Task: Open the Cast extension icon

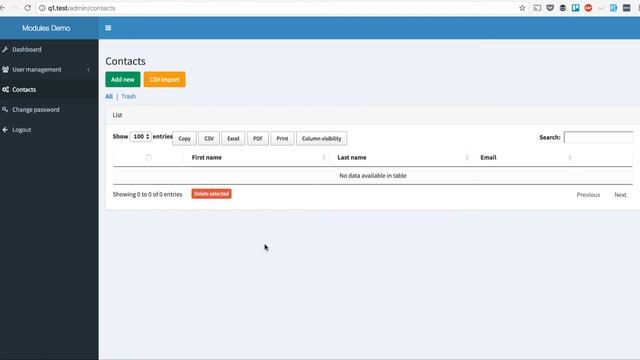Action: 537,8
